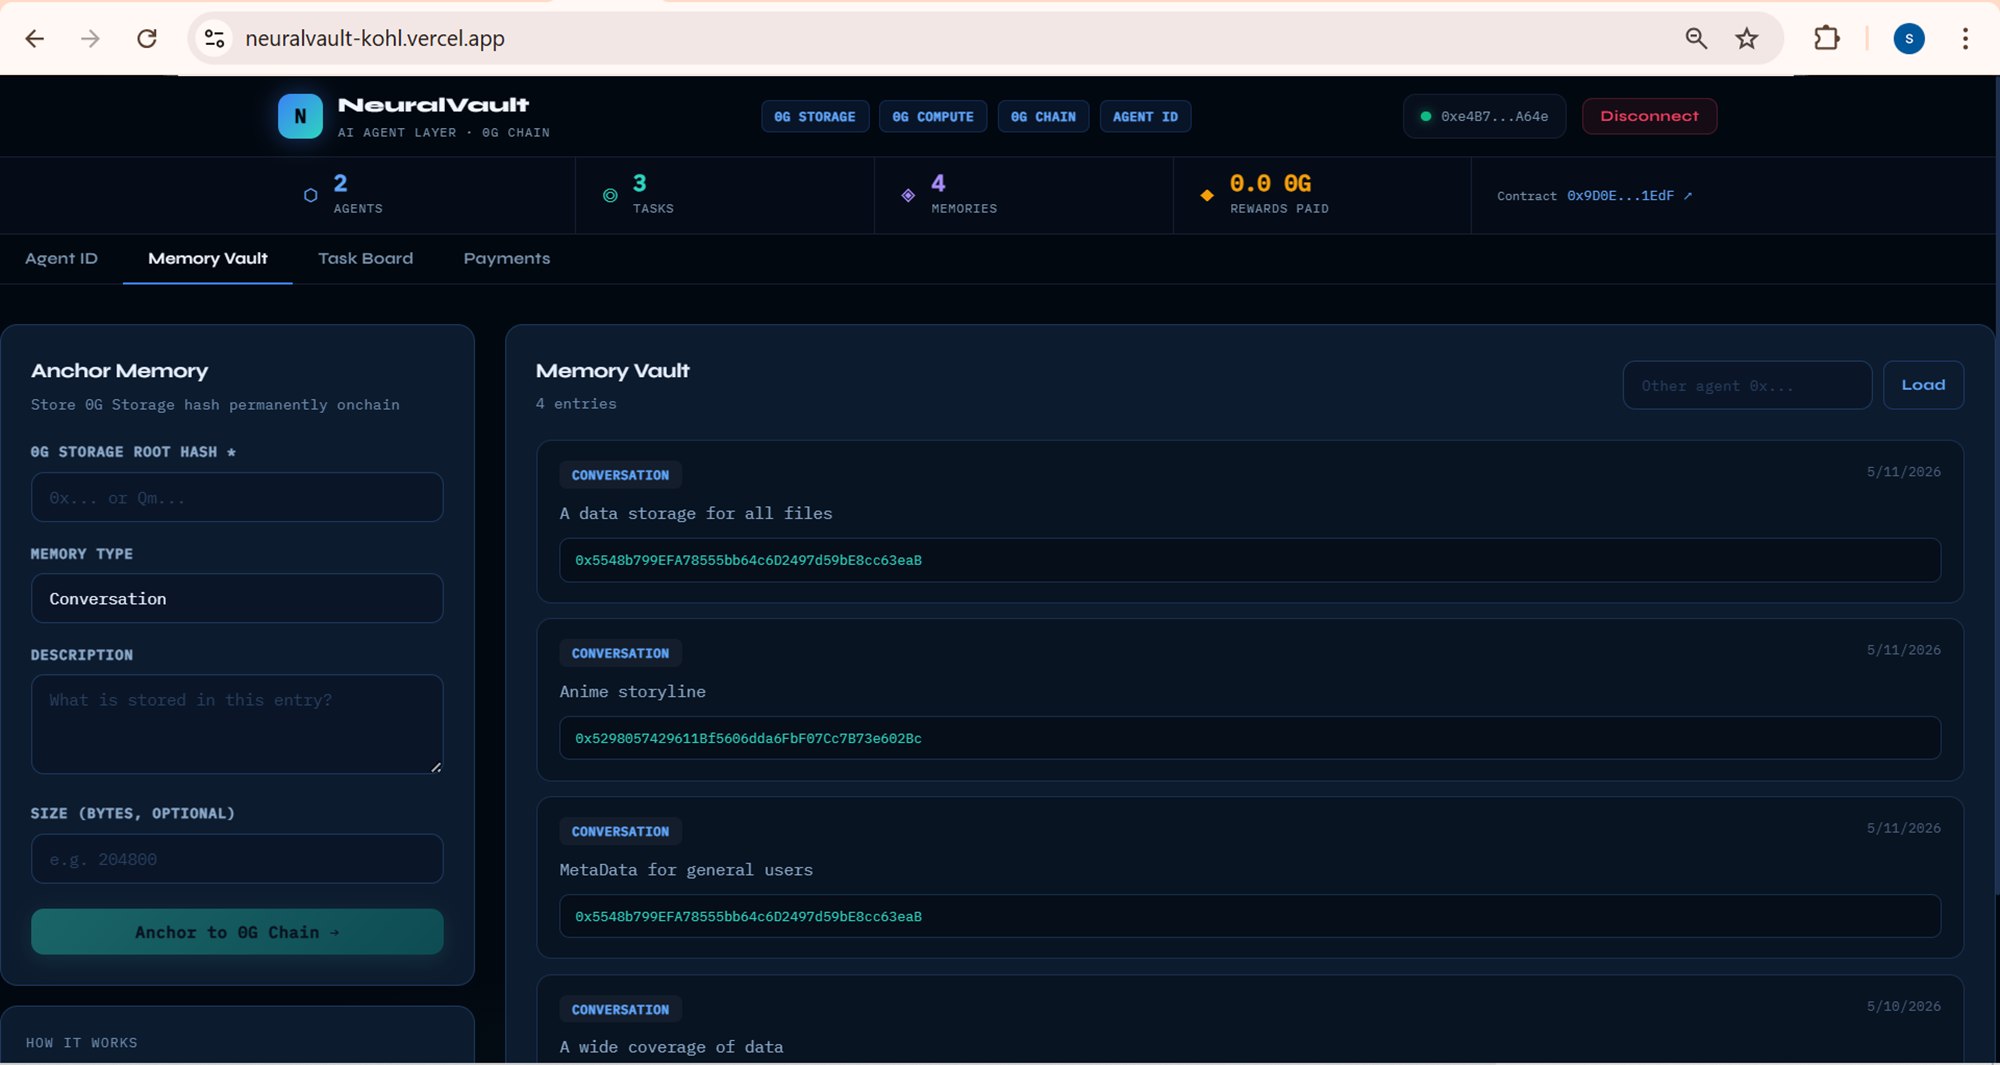Click 'MetaData for general users' text

(686, 870)
